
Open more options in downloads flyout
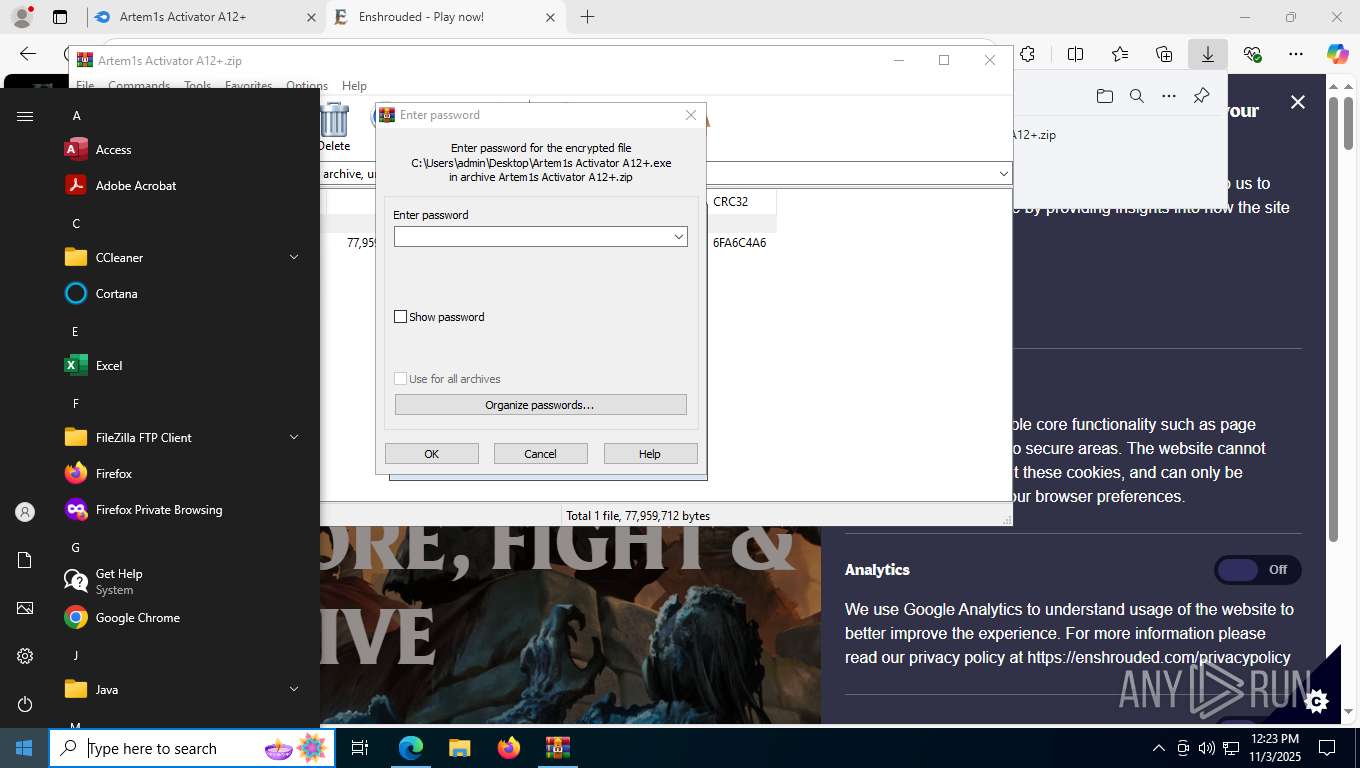click(1169, 96)
